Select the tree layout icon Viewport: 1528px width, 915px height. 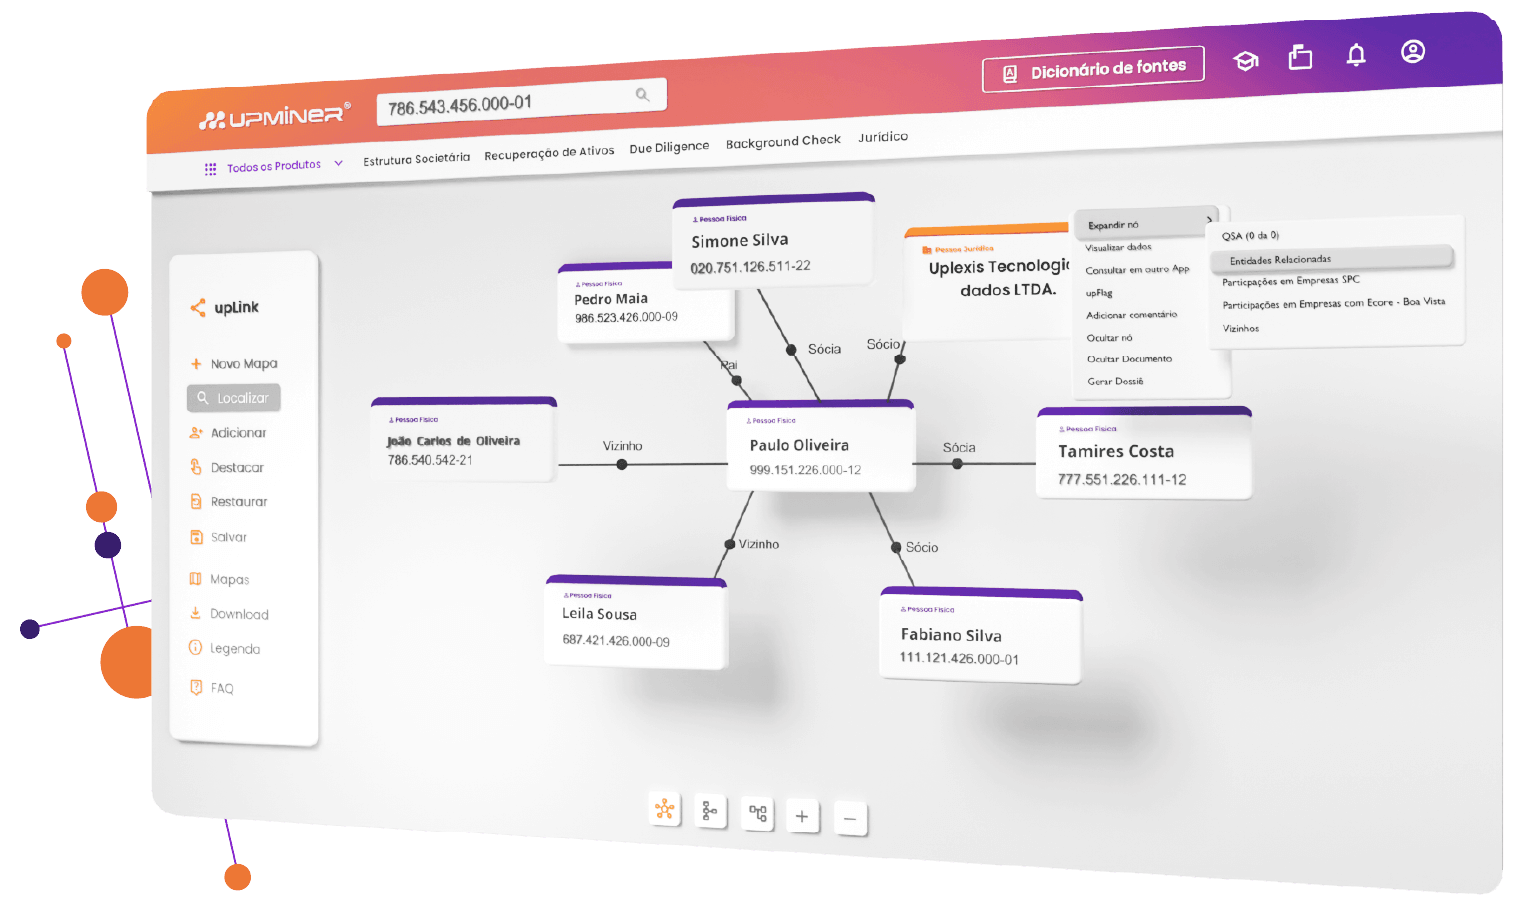pos(711,811)
